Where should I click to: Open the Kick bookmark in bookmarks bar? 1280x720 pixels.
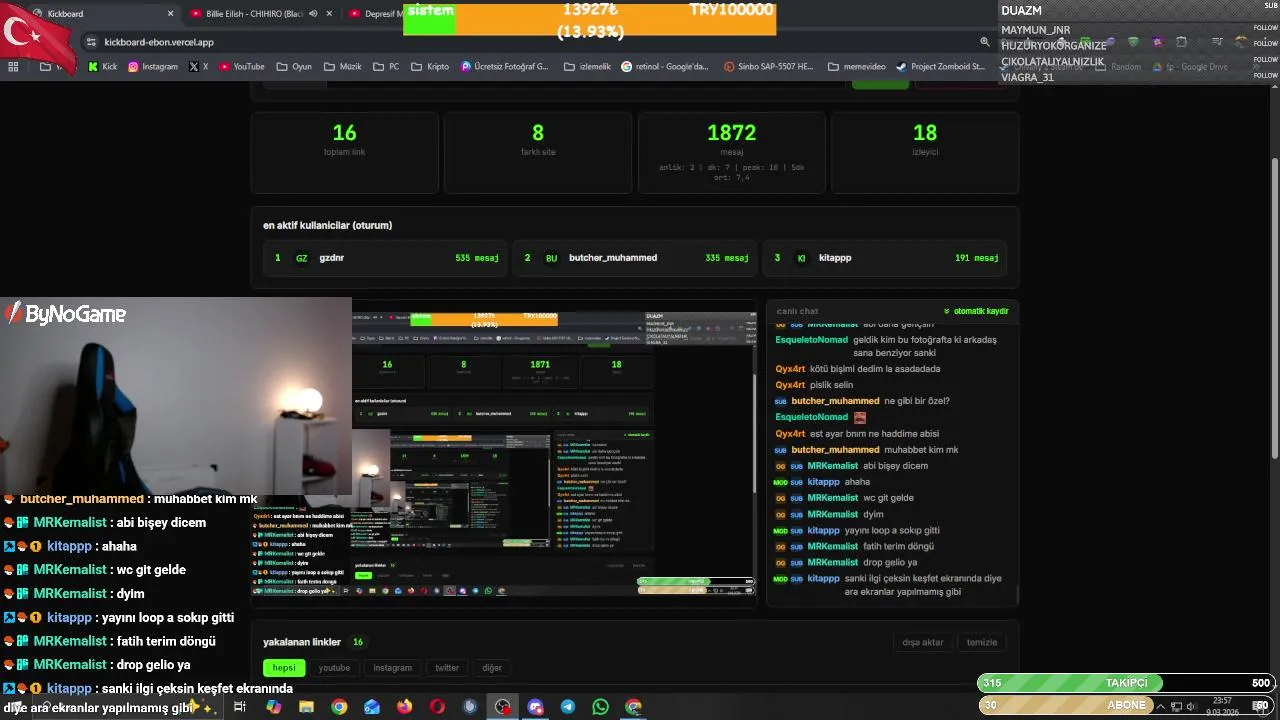pyautogui.click(x=102, y=67)
